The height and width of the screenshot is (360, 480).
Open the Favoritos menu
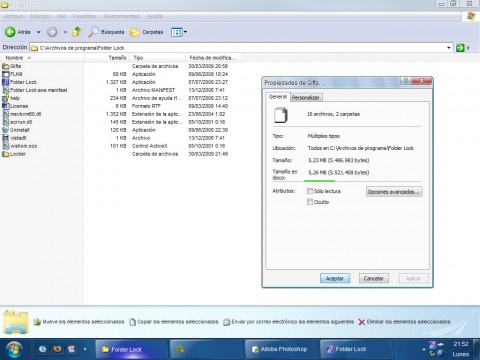84,16
